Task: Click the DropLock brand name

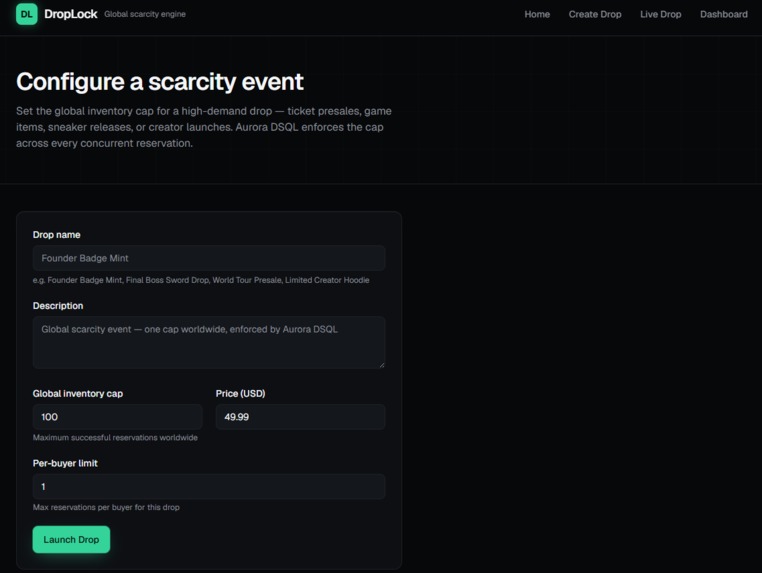Action: [x=70, y=14]
